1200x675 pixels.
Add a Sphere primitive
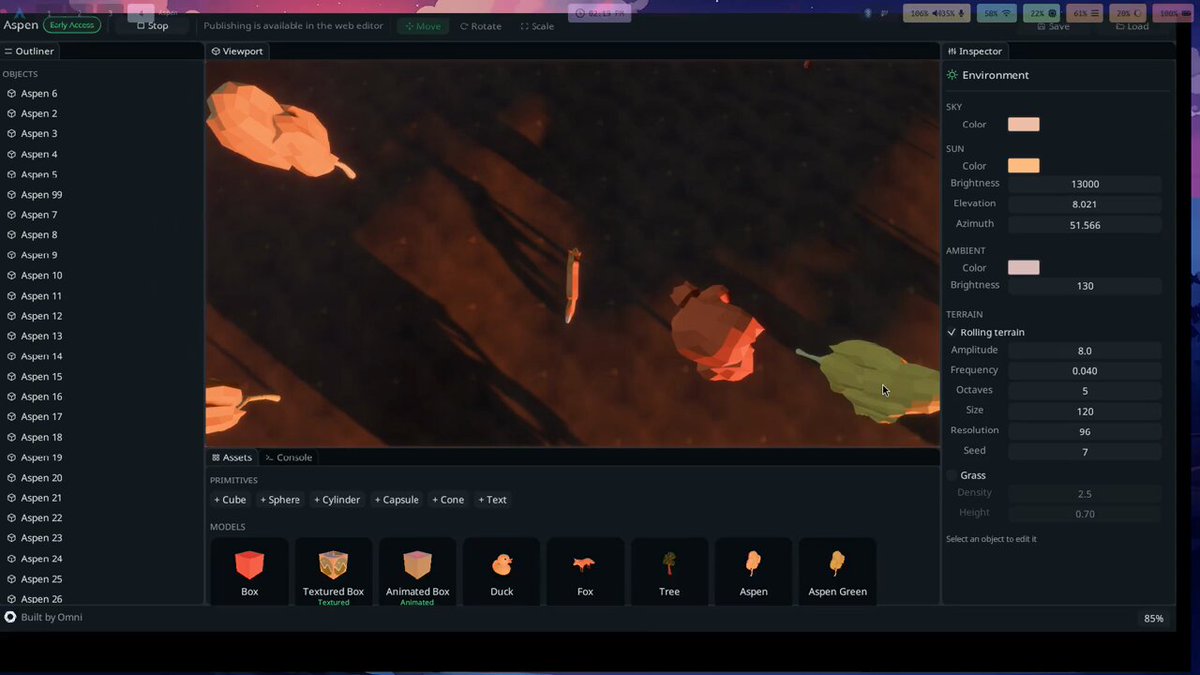coord(280,500)
